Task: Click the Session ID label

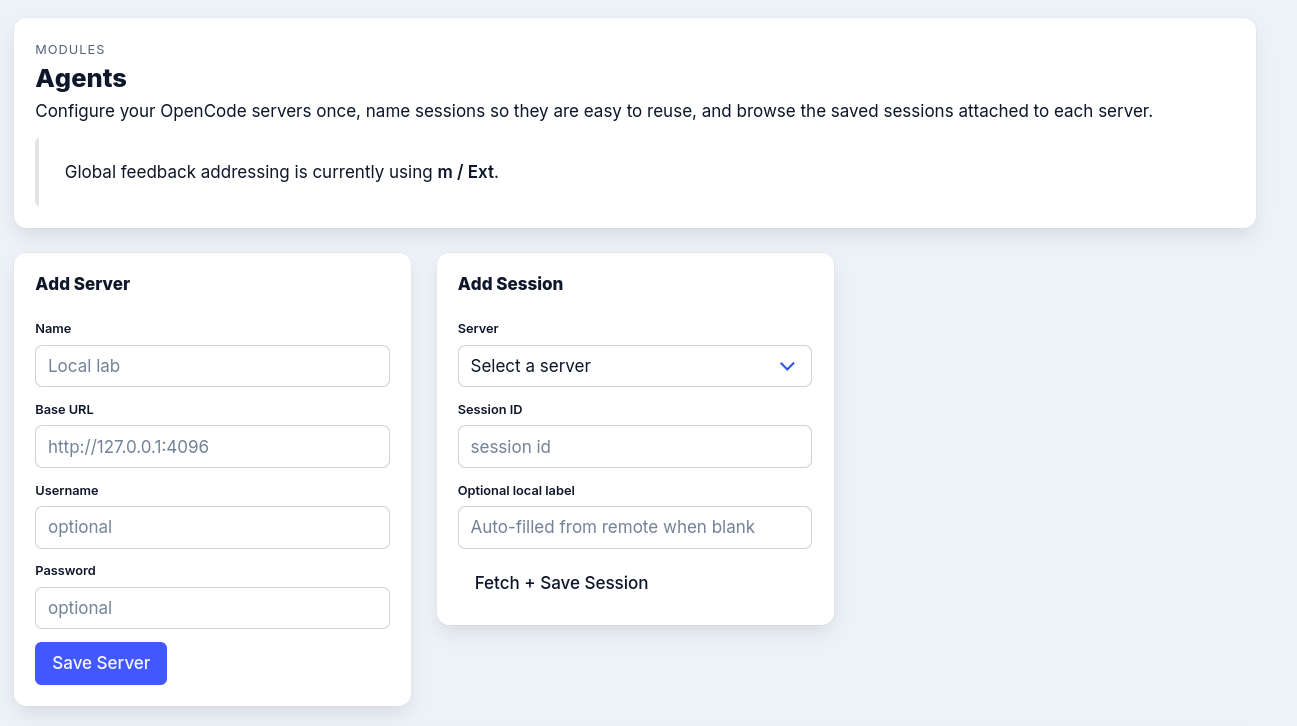Action: [x=490, y=410]
